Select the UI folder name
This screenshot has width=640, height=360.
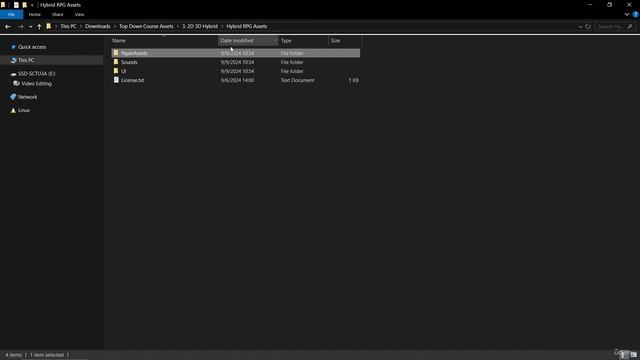(123, 71)
